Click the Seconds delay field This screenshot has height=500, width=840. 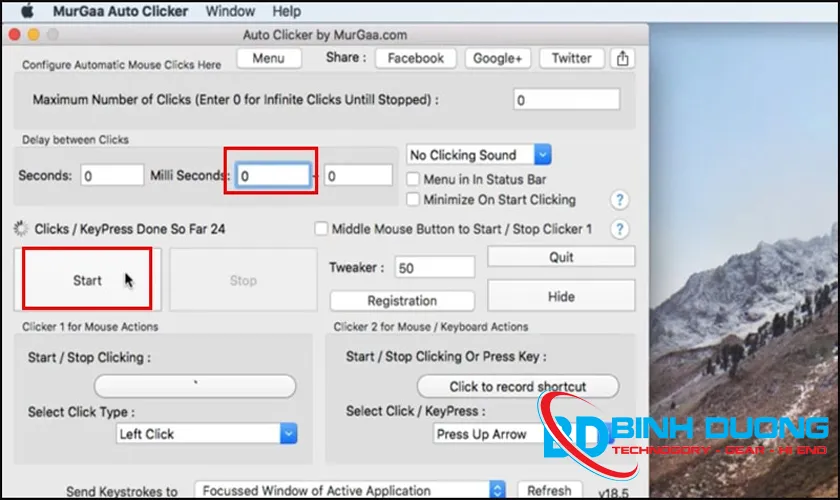pos(112,175)
